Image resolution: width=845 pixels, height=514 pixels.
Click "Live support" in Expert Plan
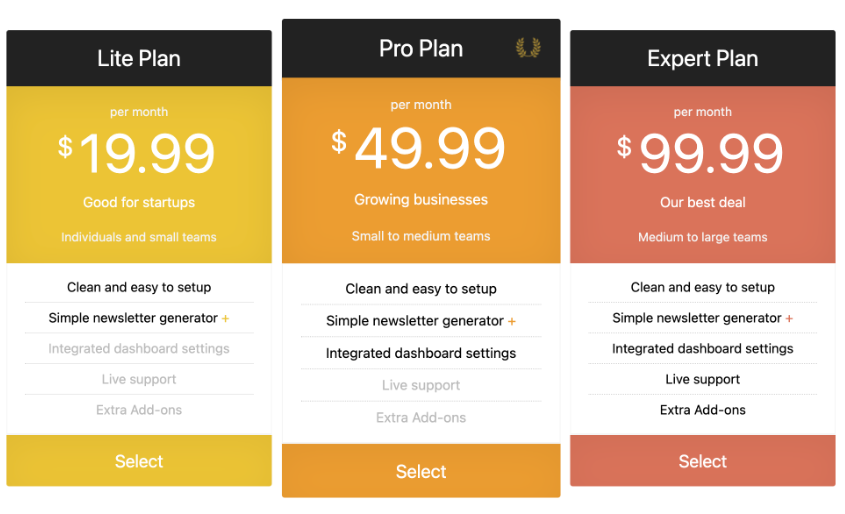pyautogui.click(x=702, y=379)
